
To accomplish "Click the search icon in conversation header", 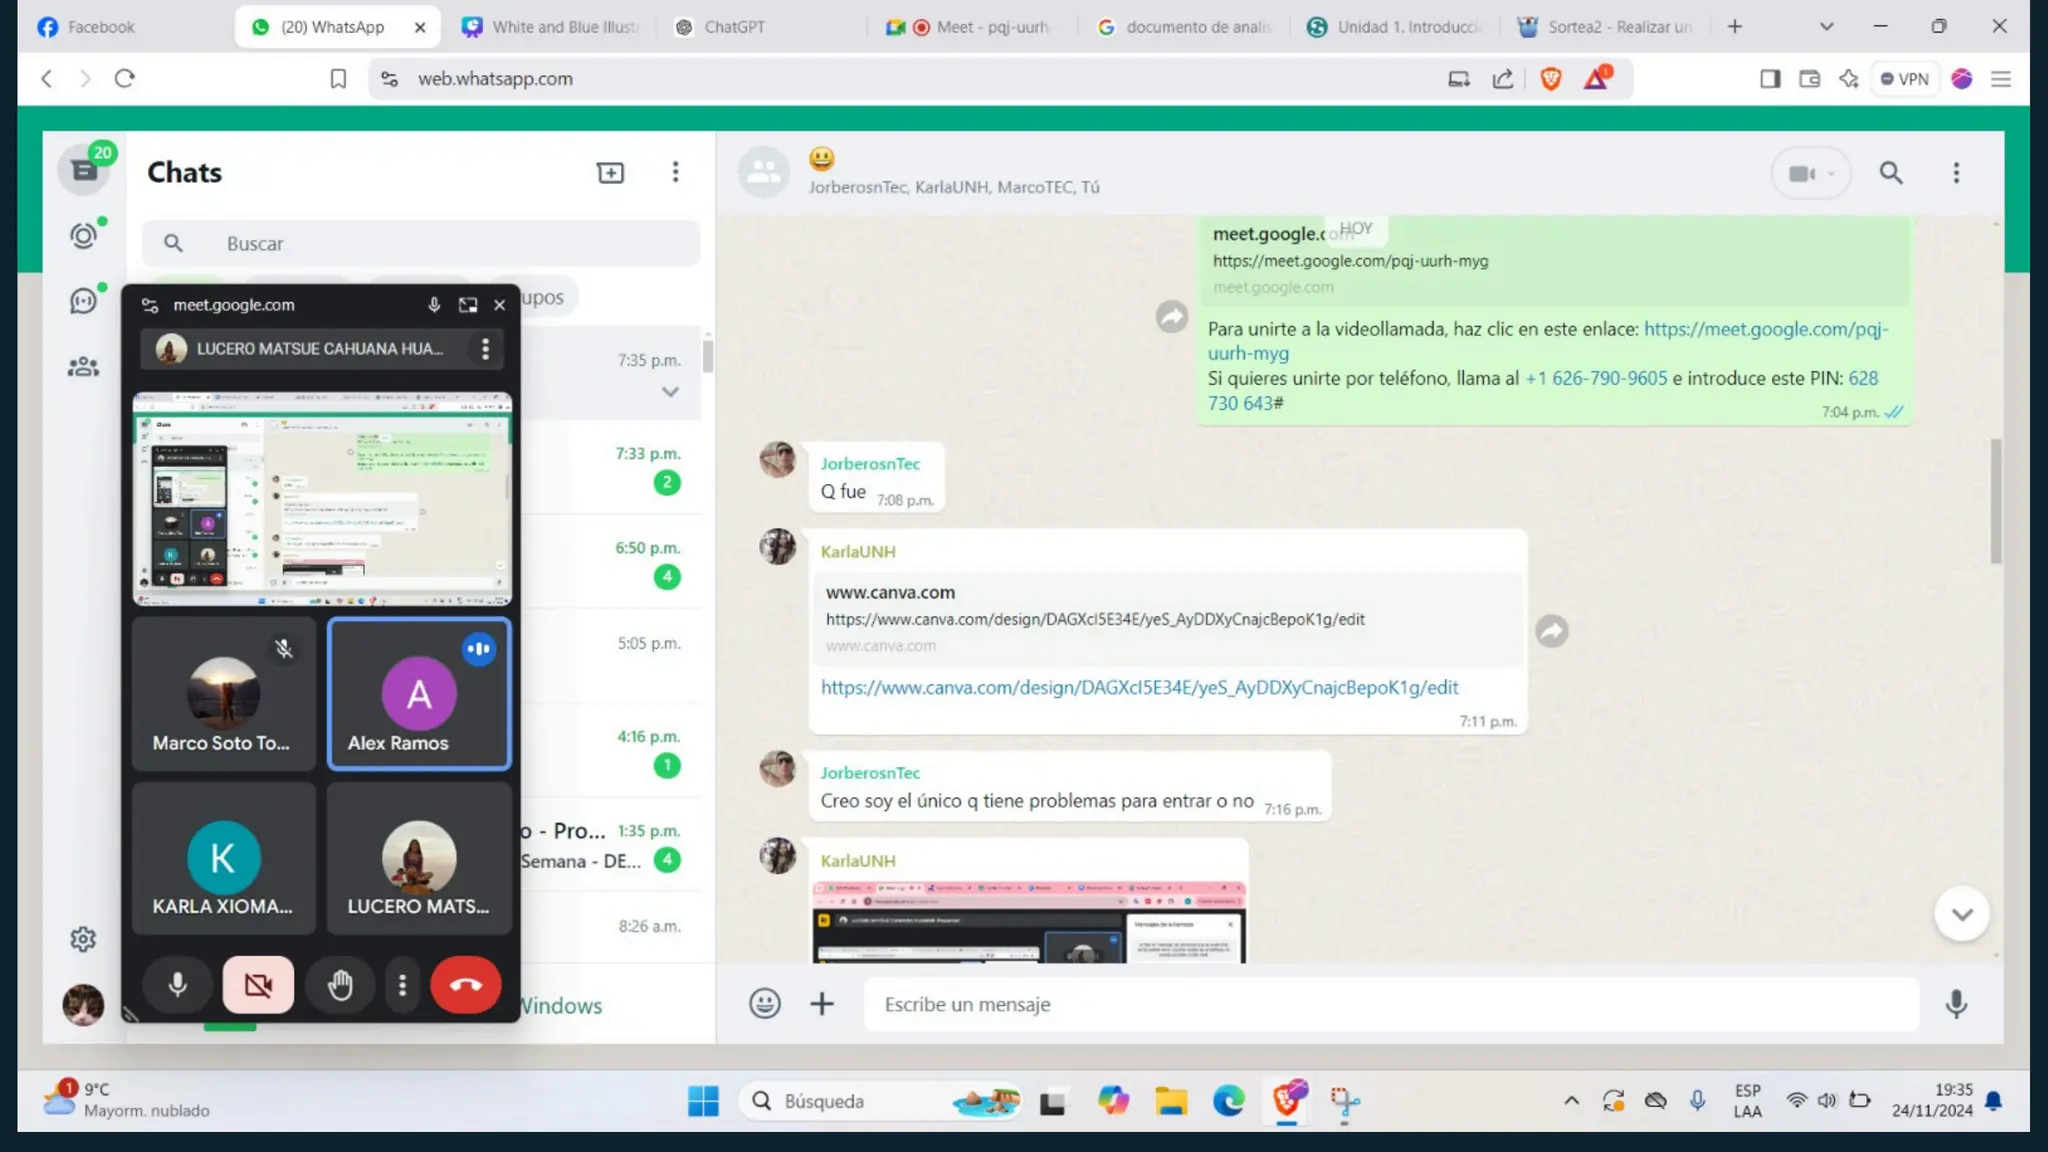I will (x=1890, y=173).
